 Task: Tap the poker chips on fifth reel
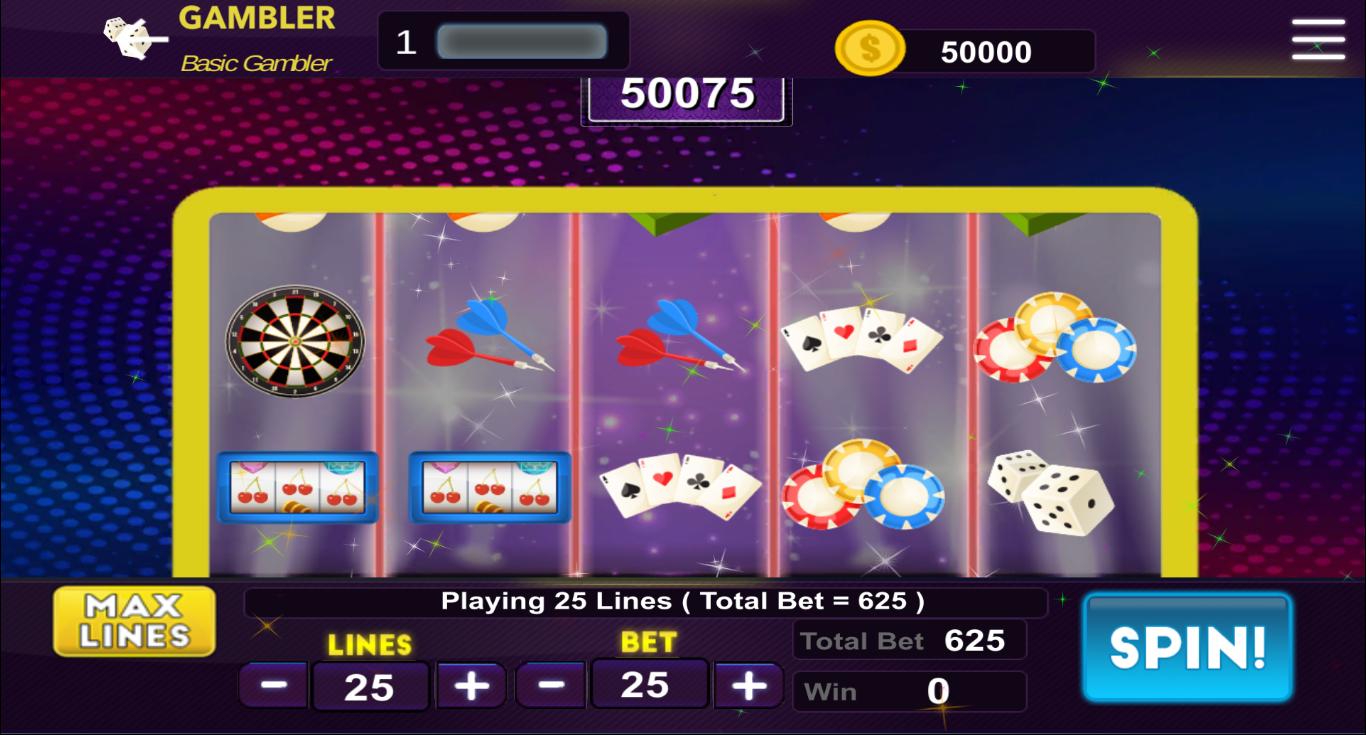(1055, 338)
